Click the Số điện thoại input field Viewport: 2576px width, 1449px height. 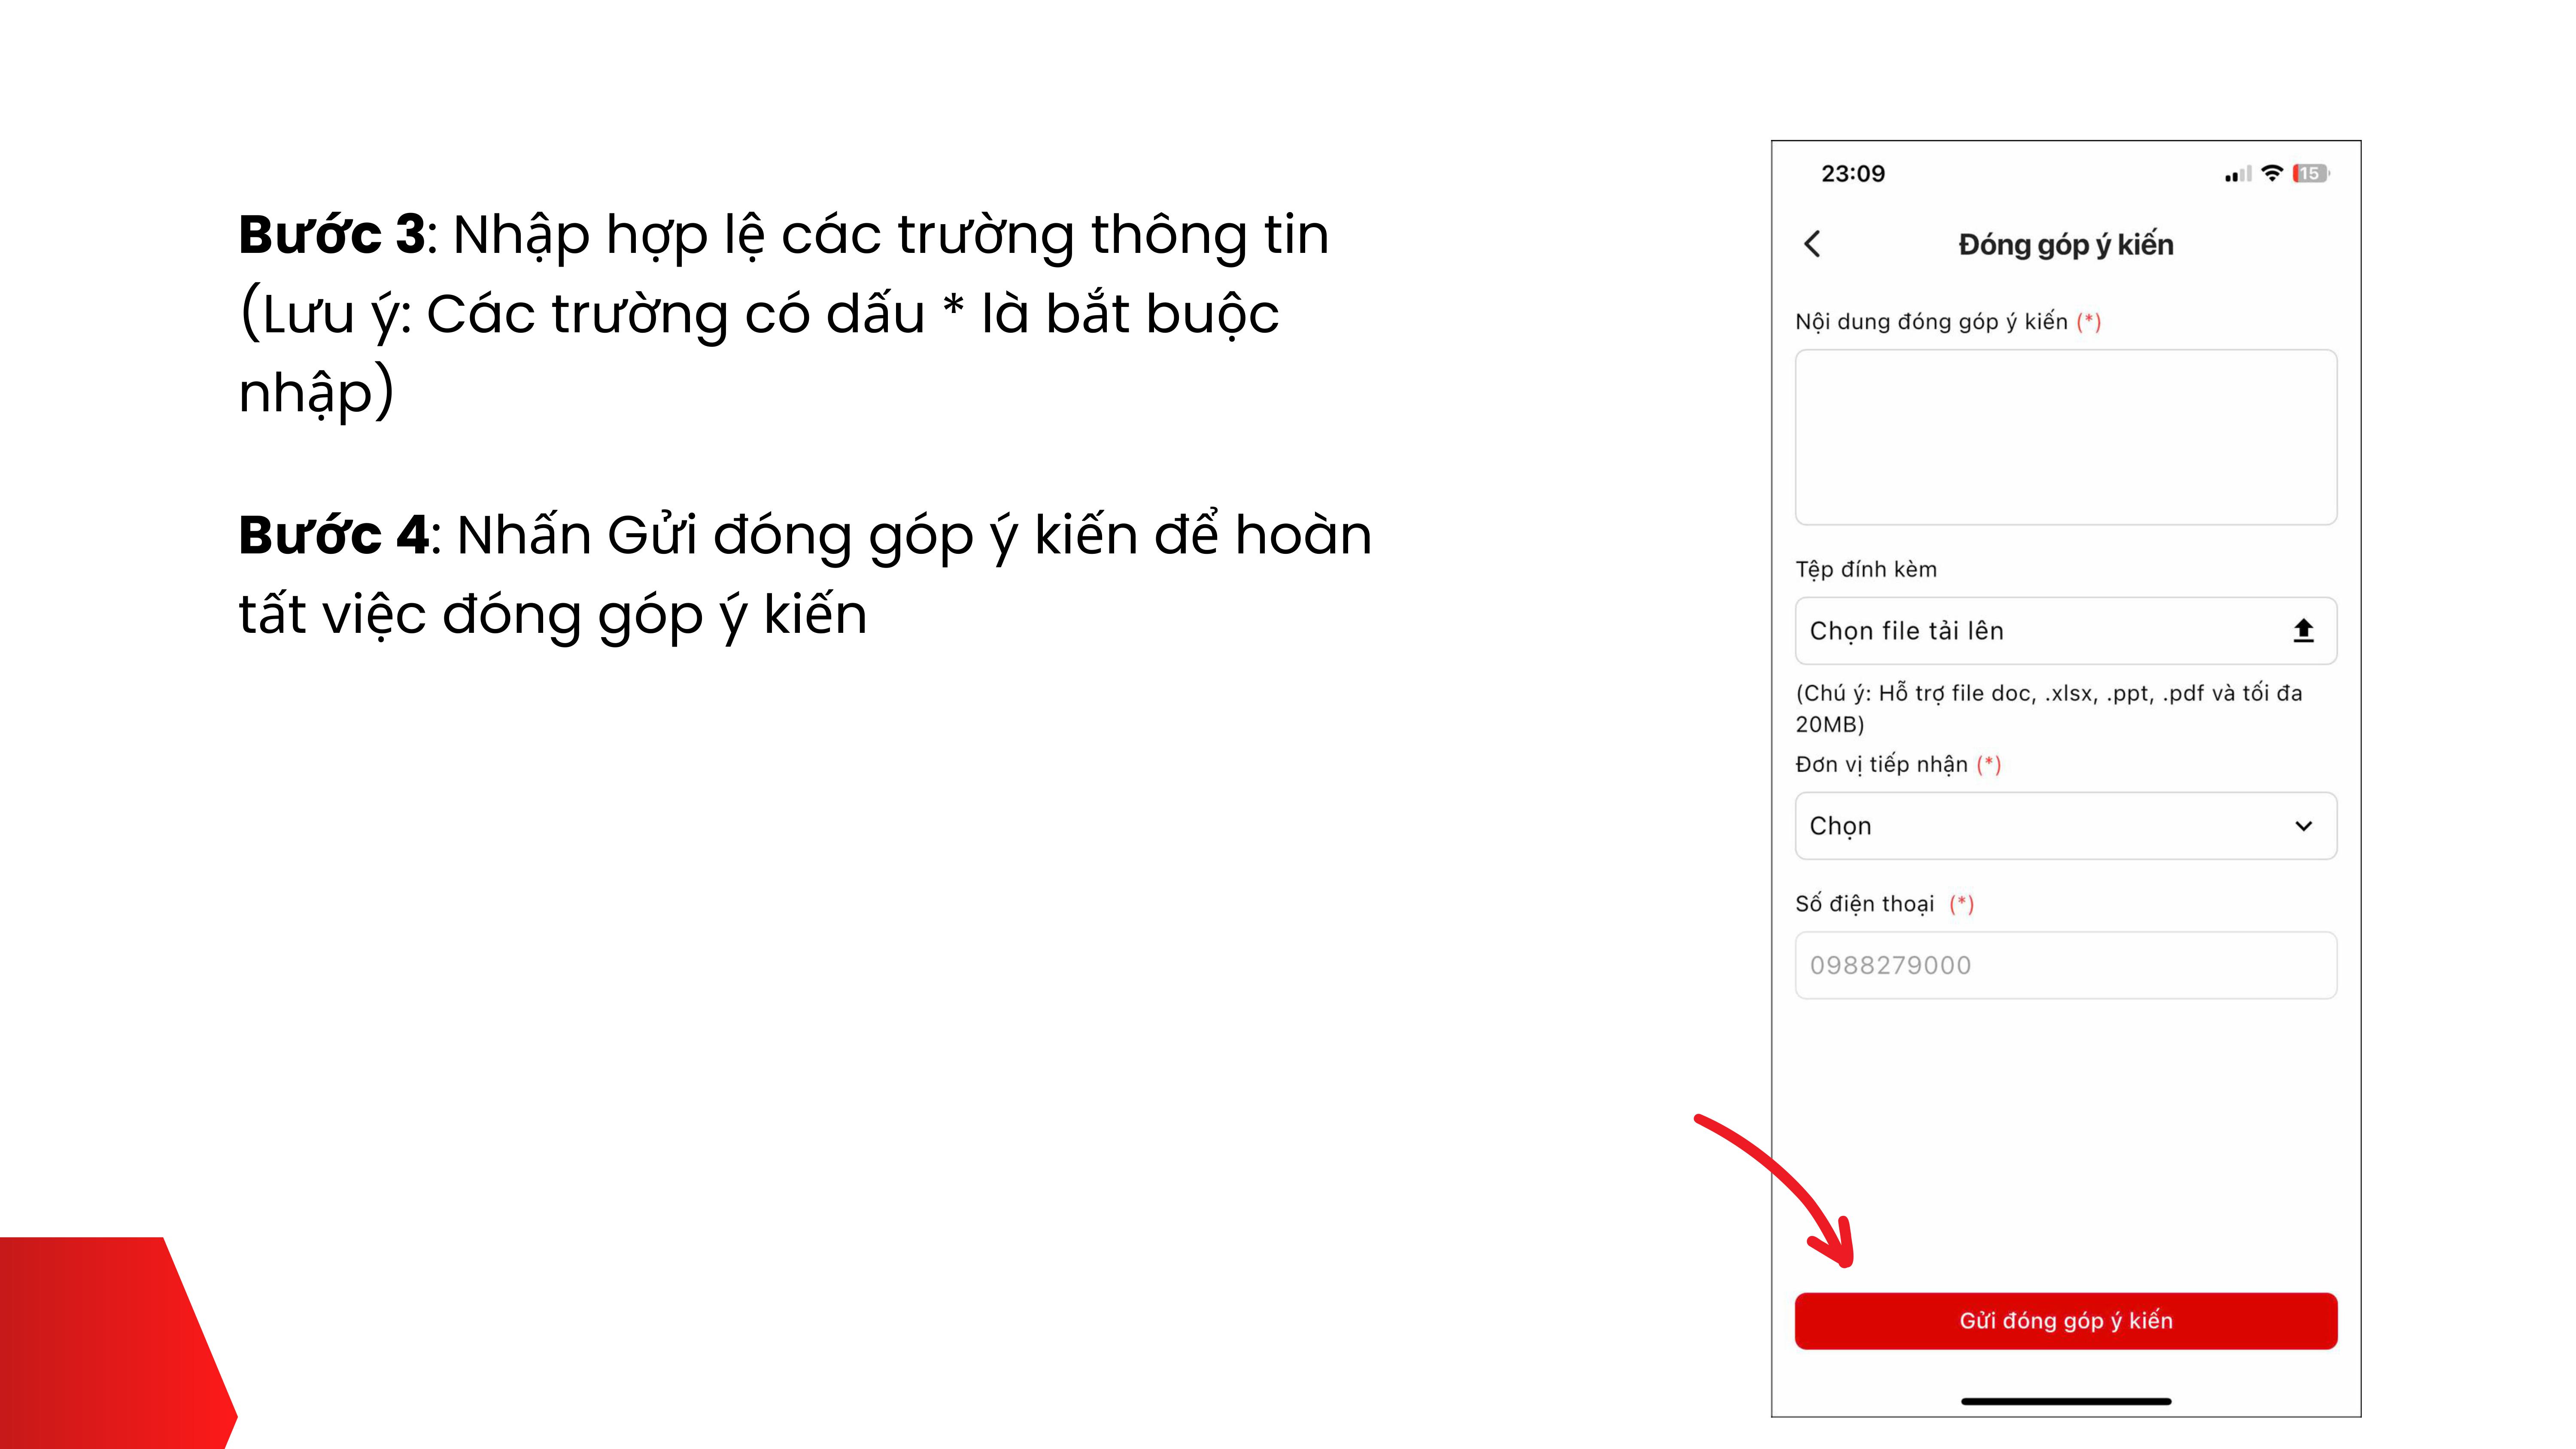[x=2065, y=965]
